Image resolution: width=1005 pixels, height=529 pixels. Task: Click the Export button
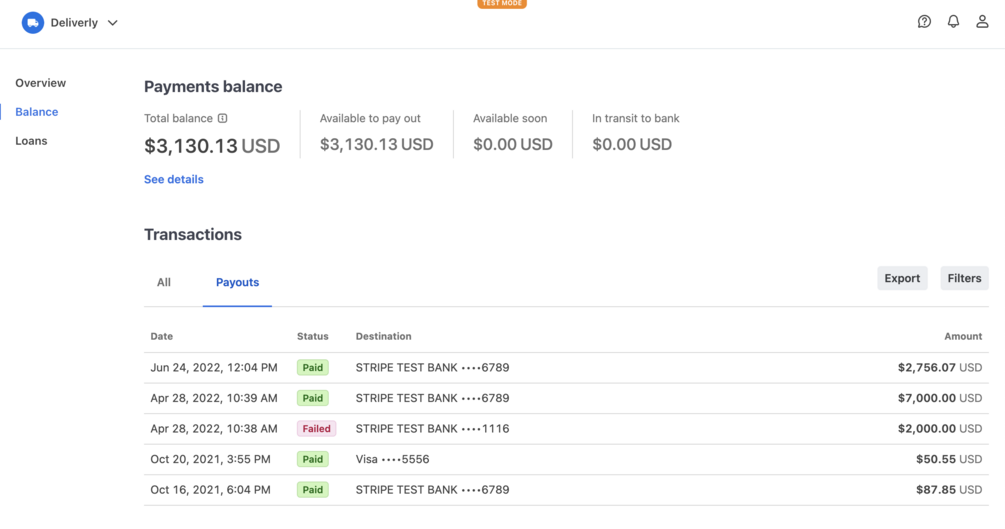tap(901, 278)
